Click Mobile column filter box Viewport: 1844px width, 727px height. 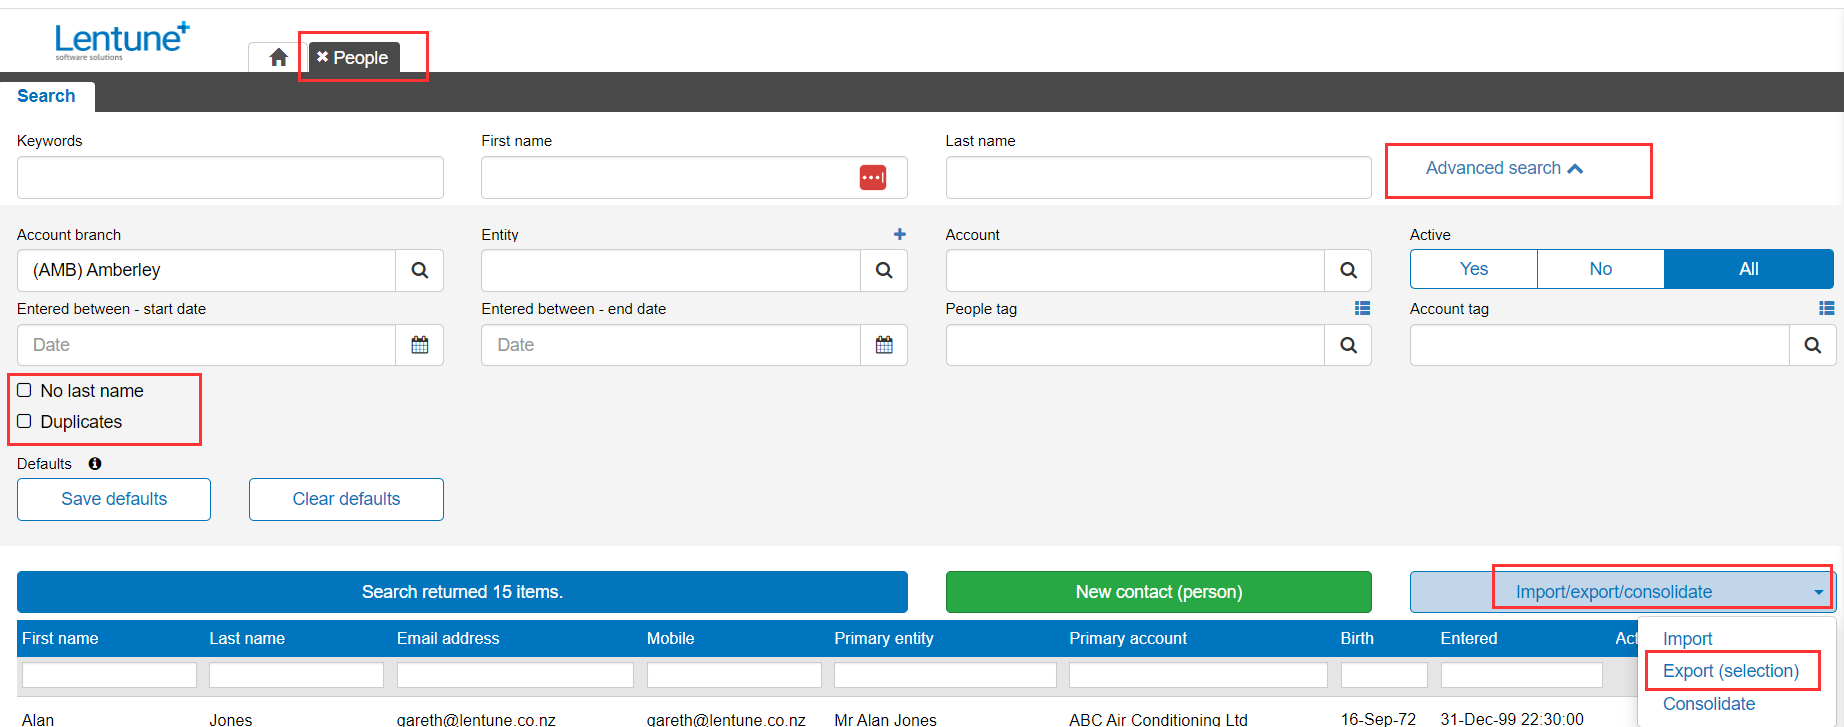734,675
